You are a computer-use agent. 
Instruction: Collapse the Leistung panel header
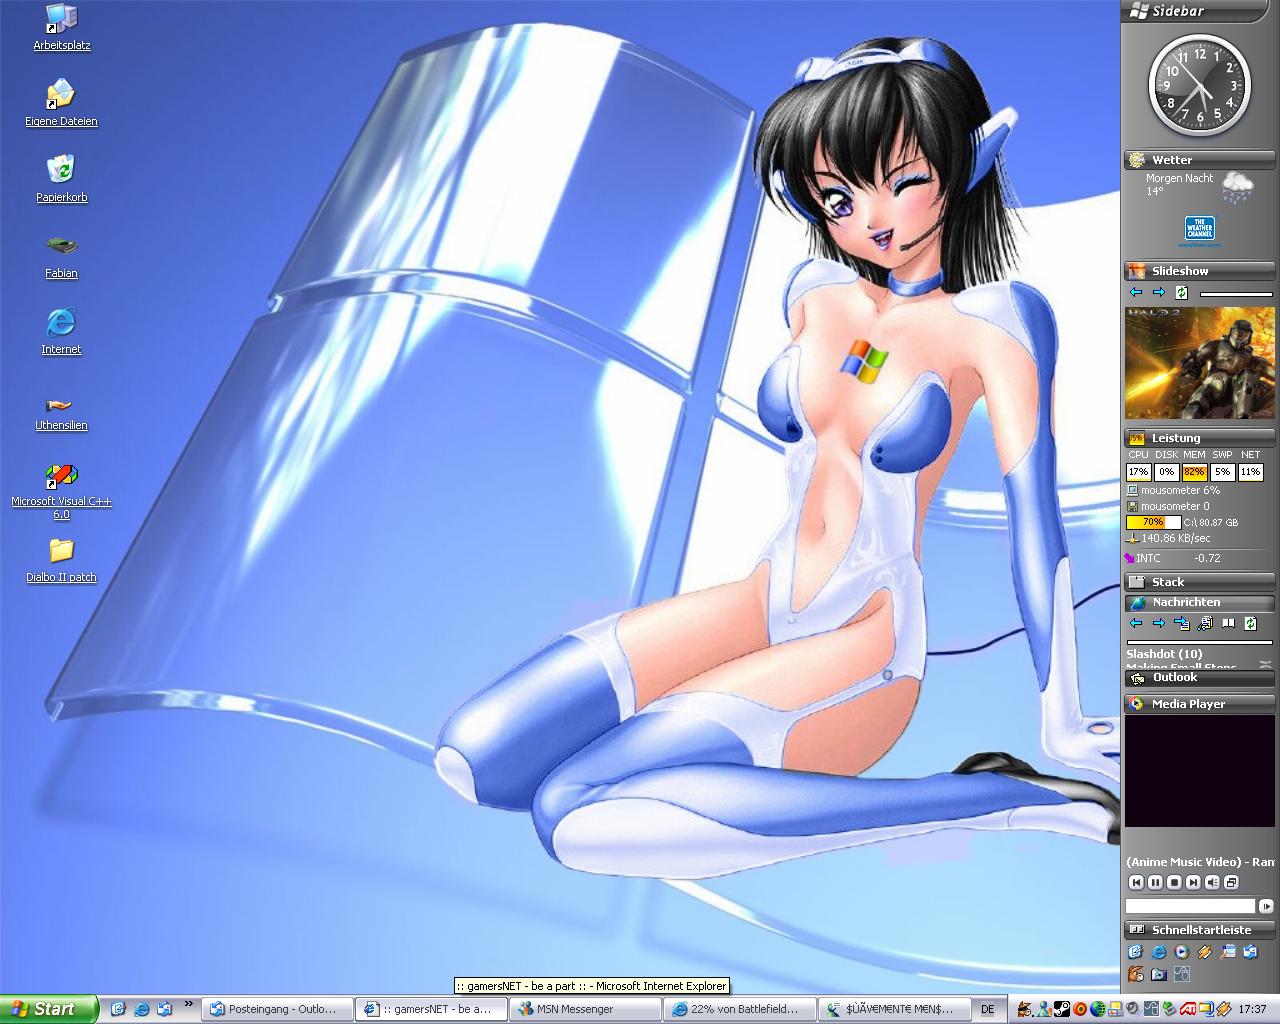(x=1199, y=438)
